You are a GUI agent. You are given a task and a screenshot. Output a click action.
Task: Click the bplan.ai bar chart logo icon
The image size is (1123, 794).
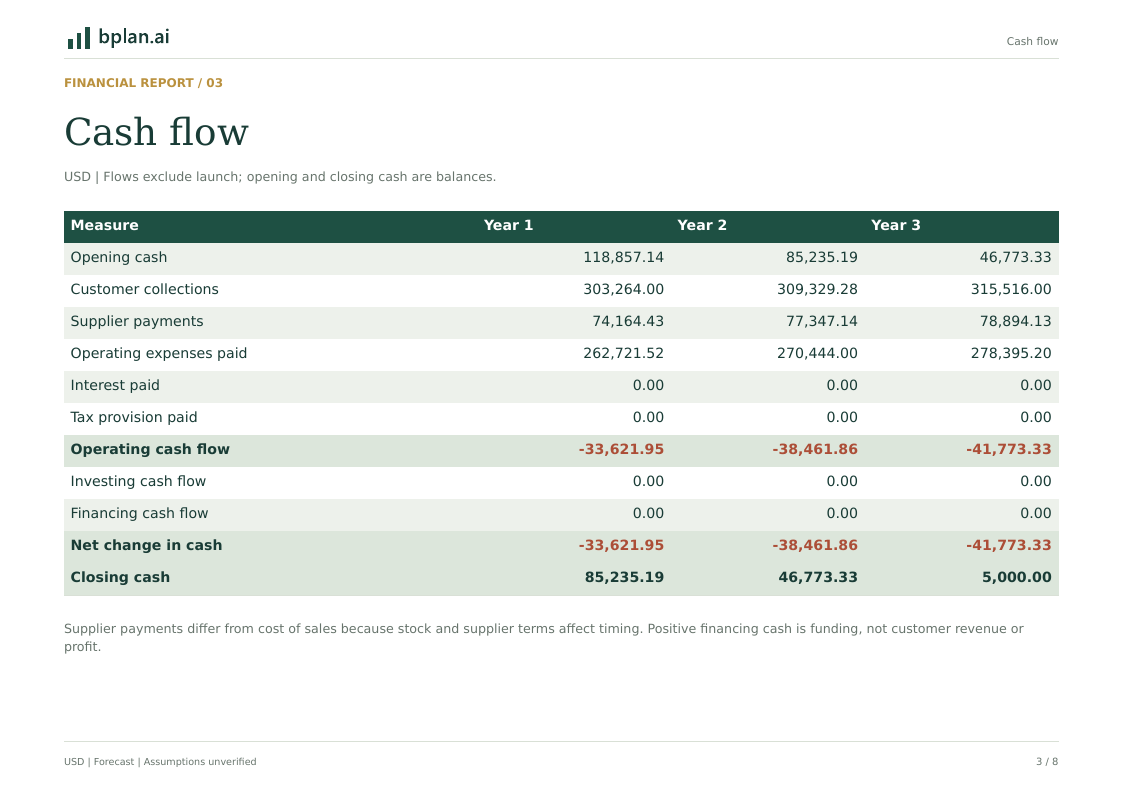79,38
